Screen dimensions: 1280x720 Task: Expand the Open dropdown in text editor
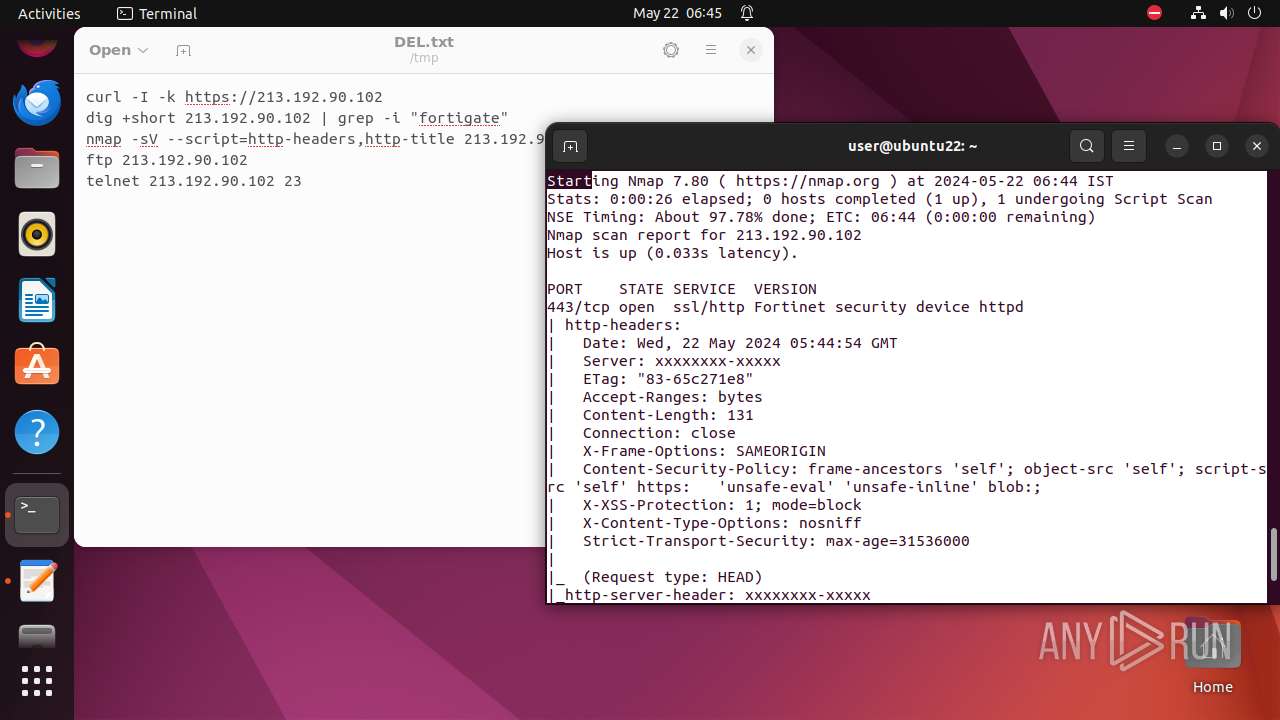[x=118, y=50]
